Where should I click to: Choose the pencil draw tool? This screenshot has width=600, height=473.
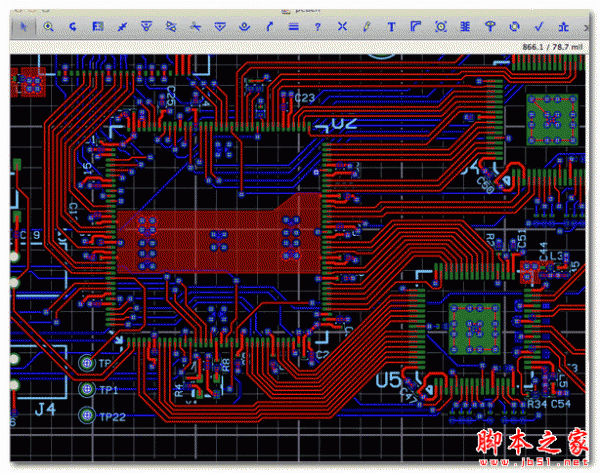click(x=367, y=26)
